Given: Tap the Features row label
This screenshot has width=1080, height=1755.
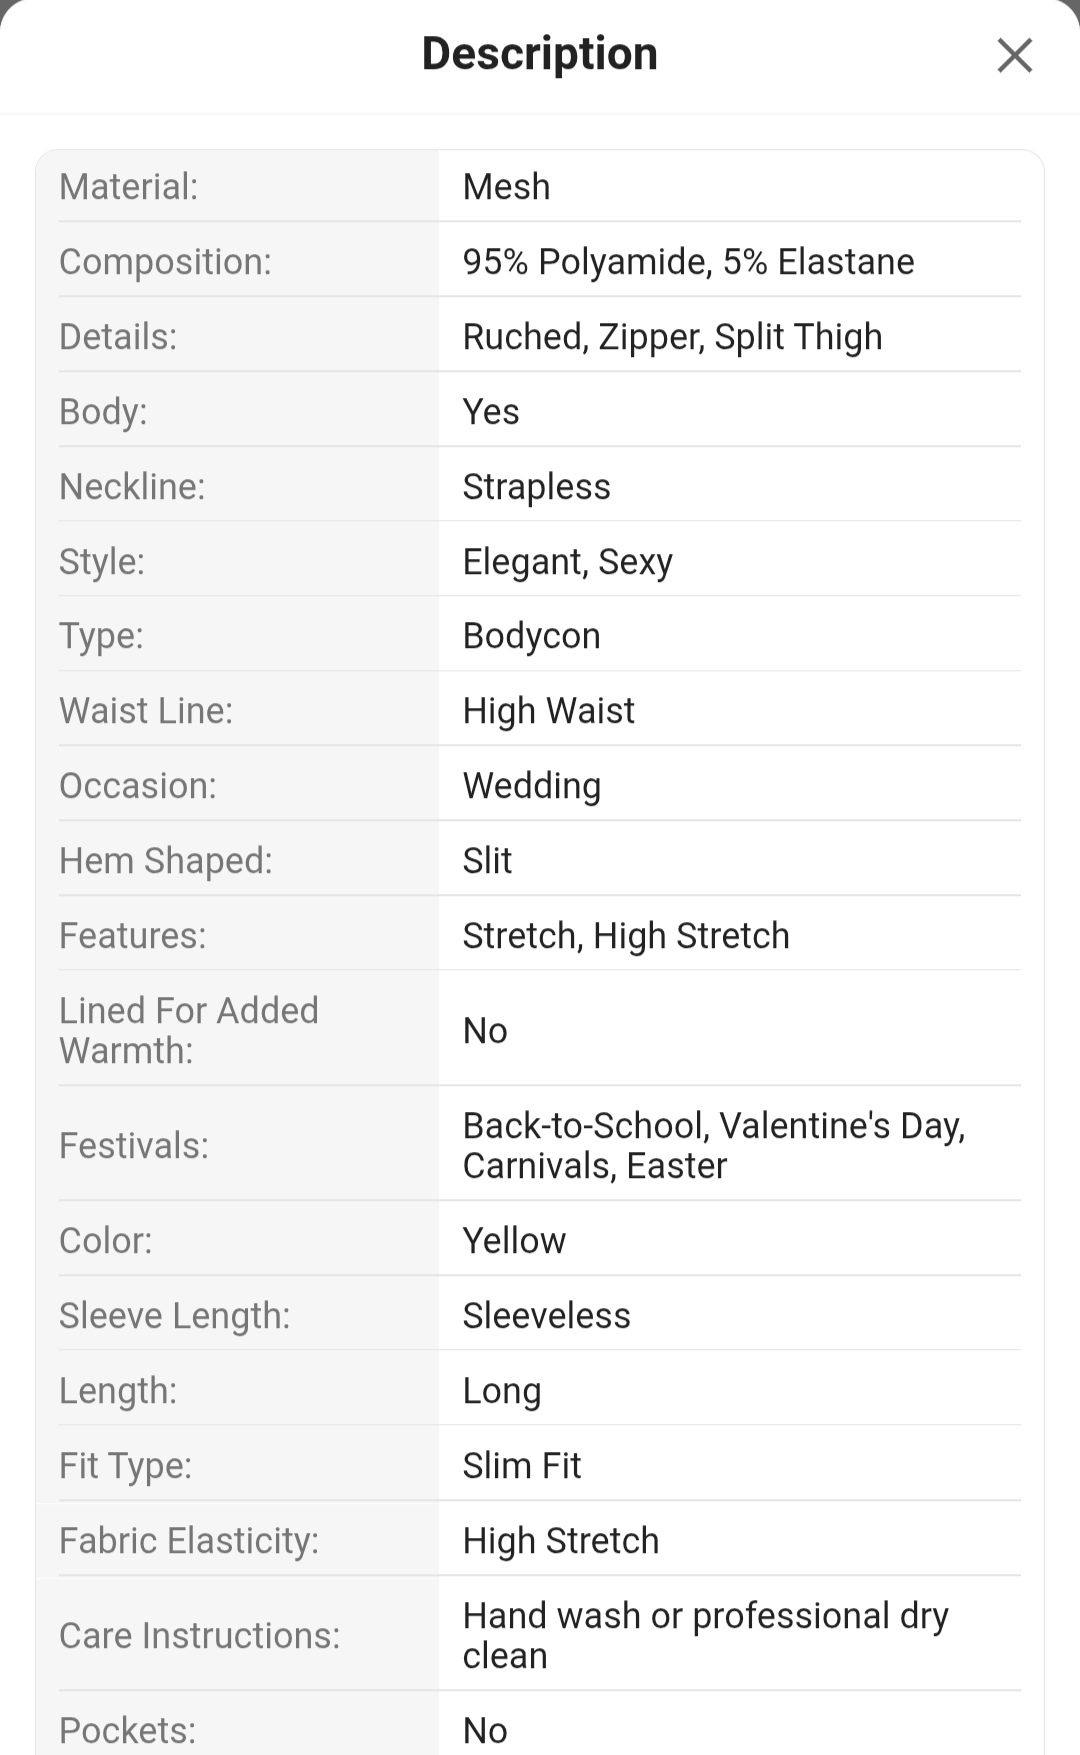Looking at the screenshot, I should (132, 936).
